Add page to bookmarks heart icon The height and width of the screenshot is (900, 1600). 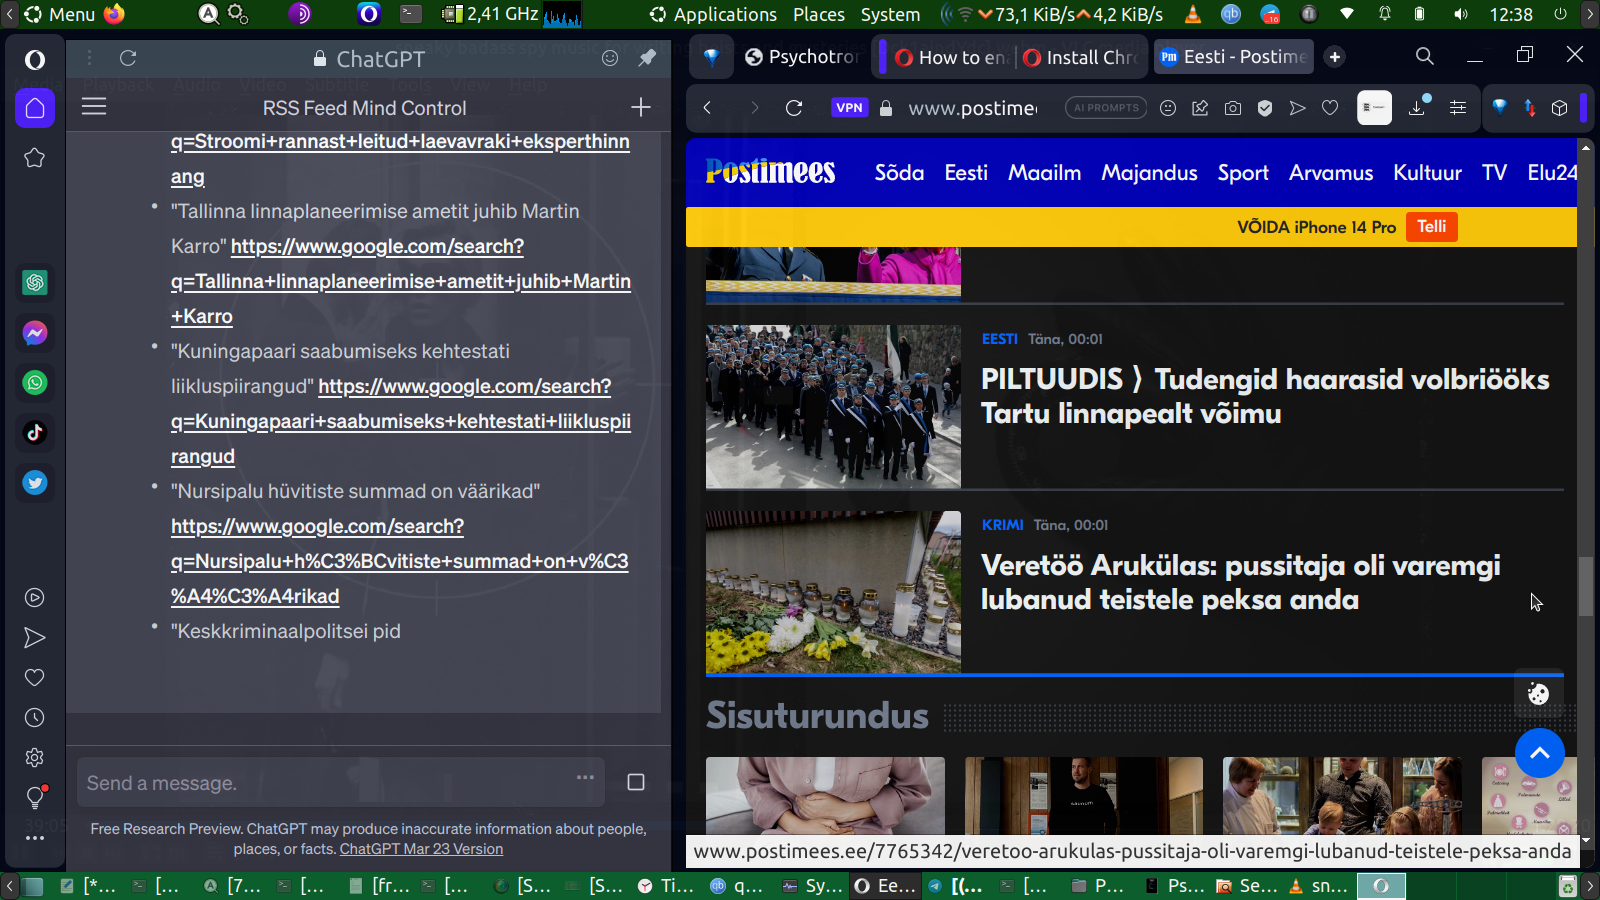(1330, 108)
